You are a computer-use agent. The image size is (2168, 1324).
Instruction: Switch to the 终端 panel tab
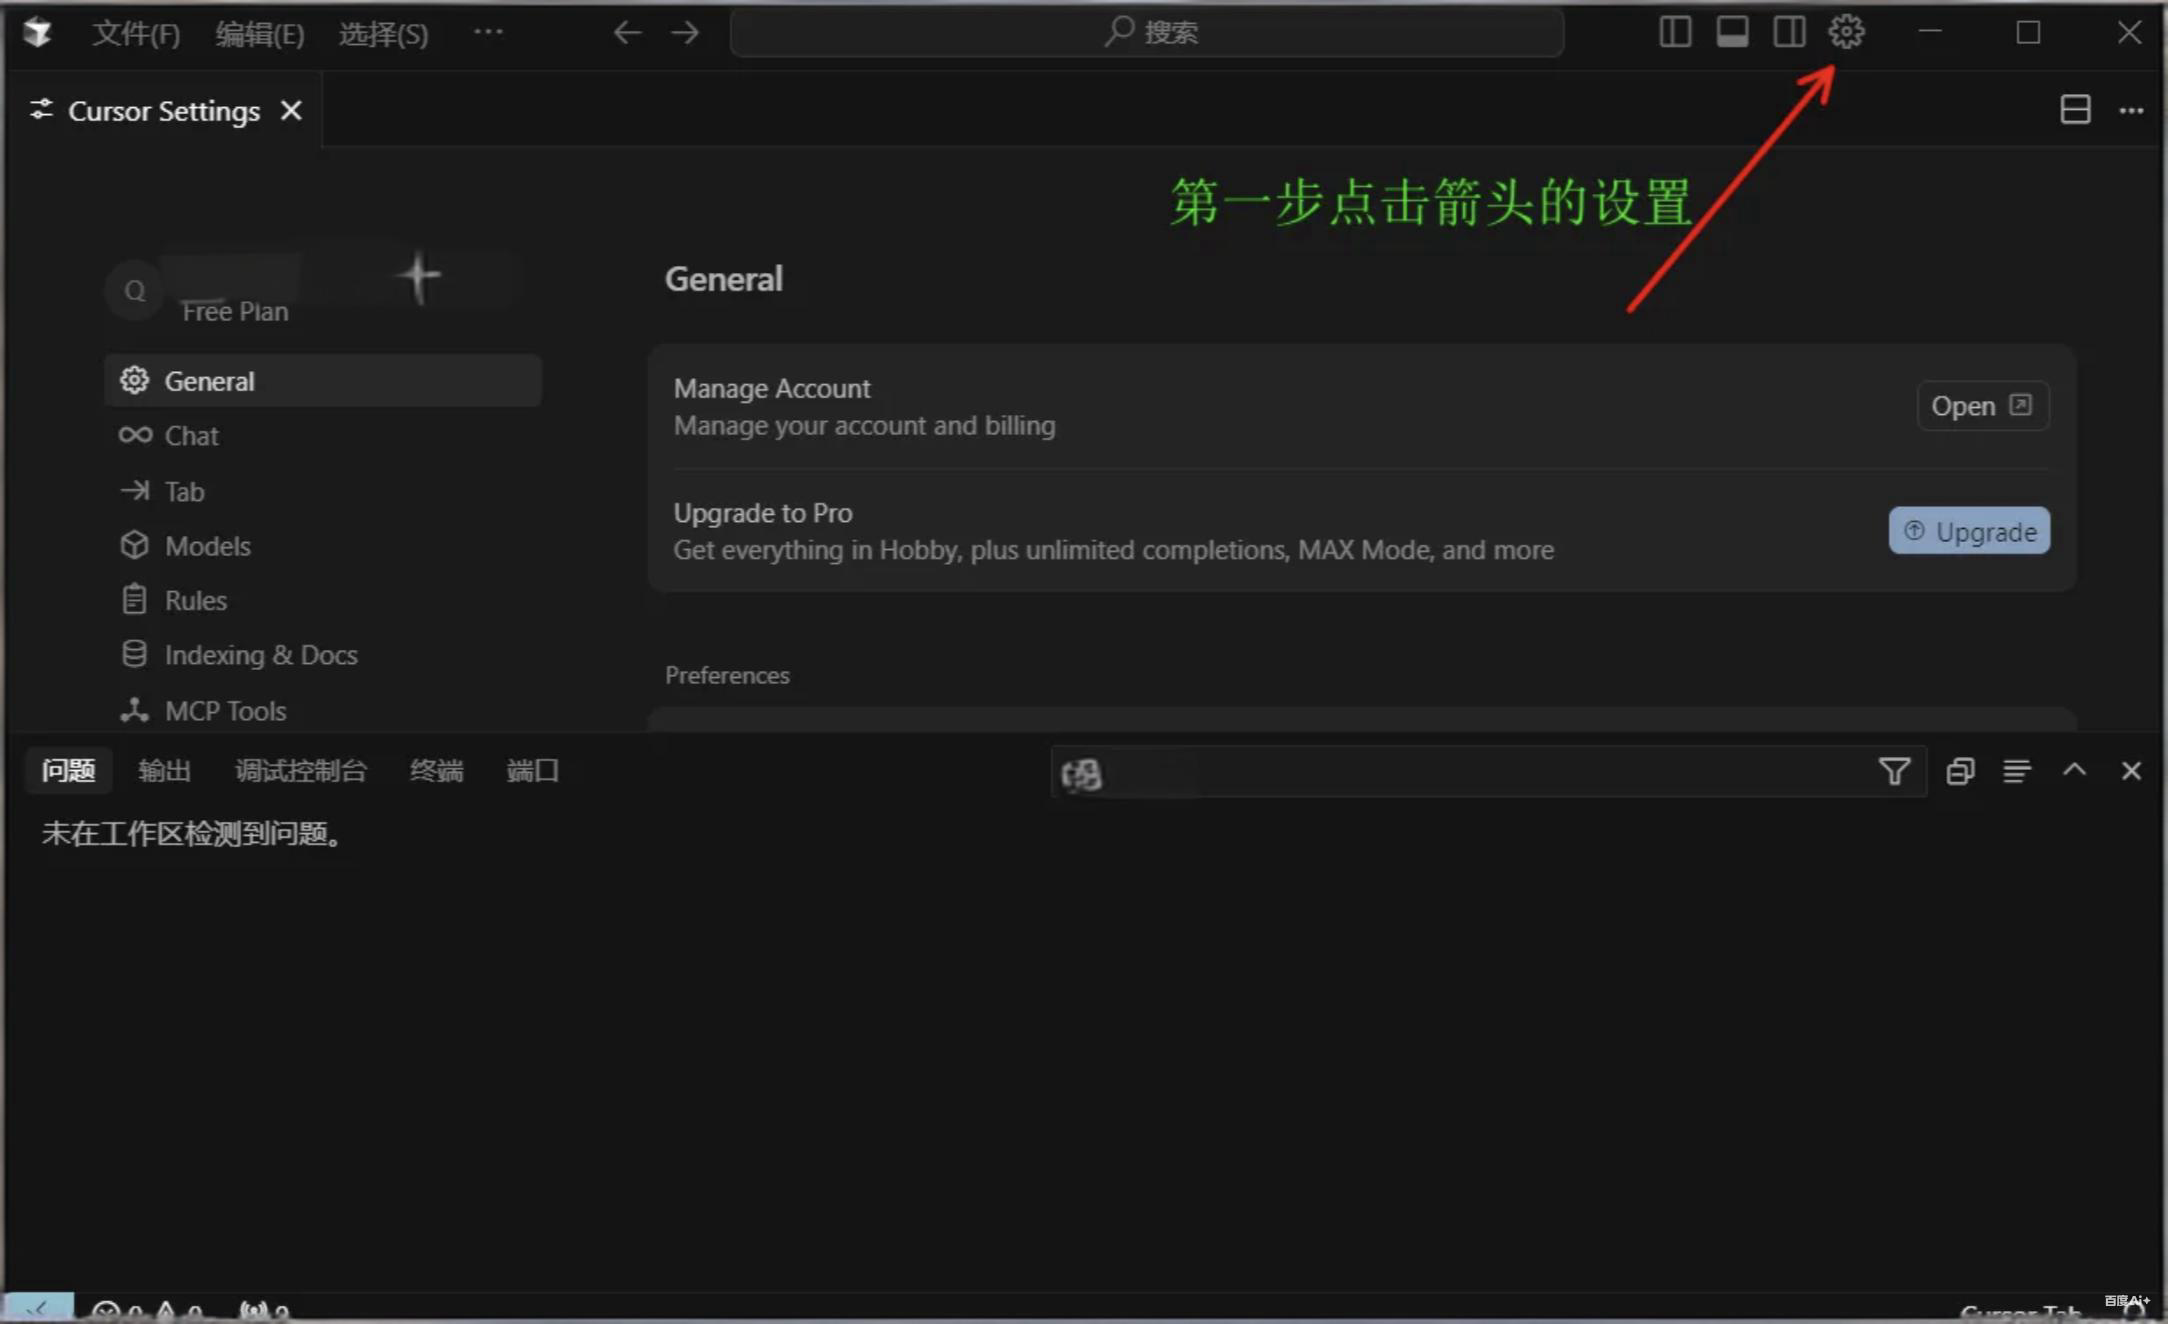(x=436, y=771)
